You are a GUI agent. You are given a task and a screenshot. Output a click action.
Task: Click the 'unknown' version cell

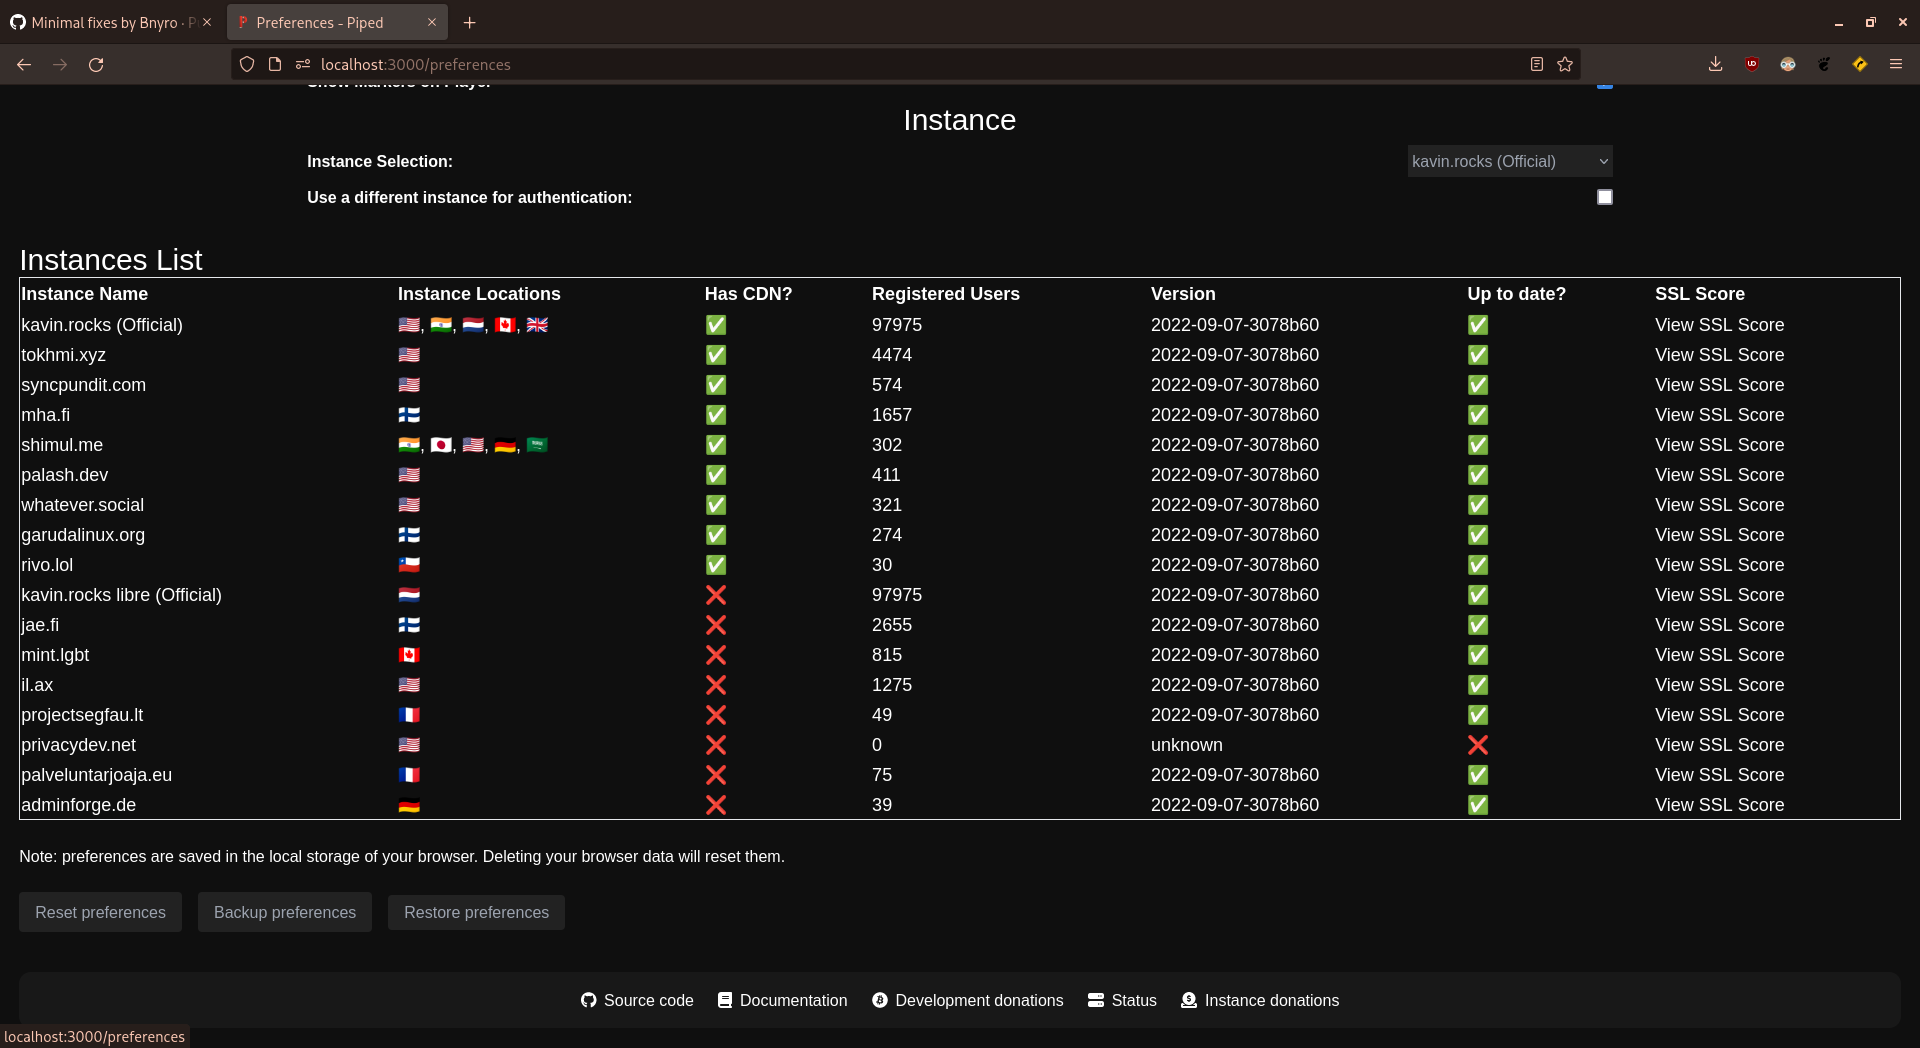1187,745
